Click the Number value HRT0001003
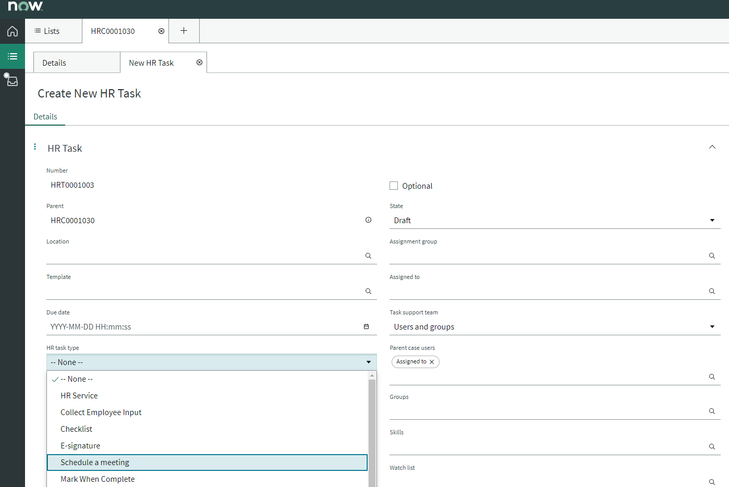Screen dimensions: 729x487 tap(73, 185)
